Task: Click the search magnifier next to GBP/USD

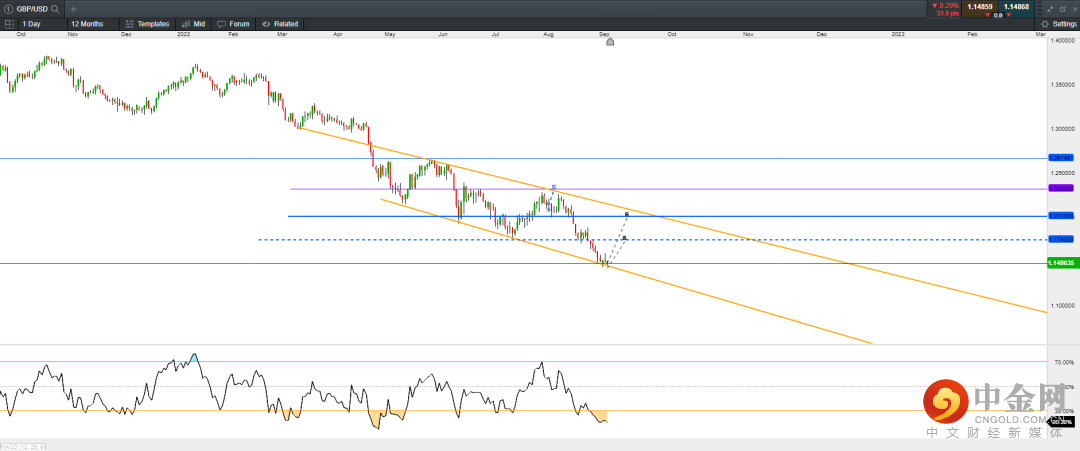Action: (54, 8)
